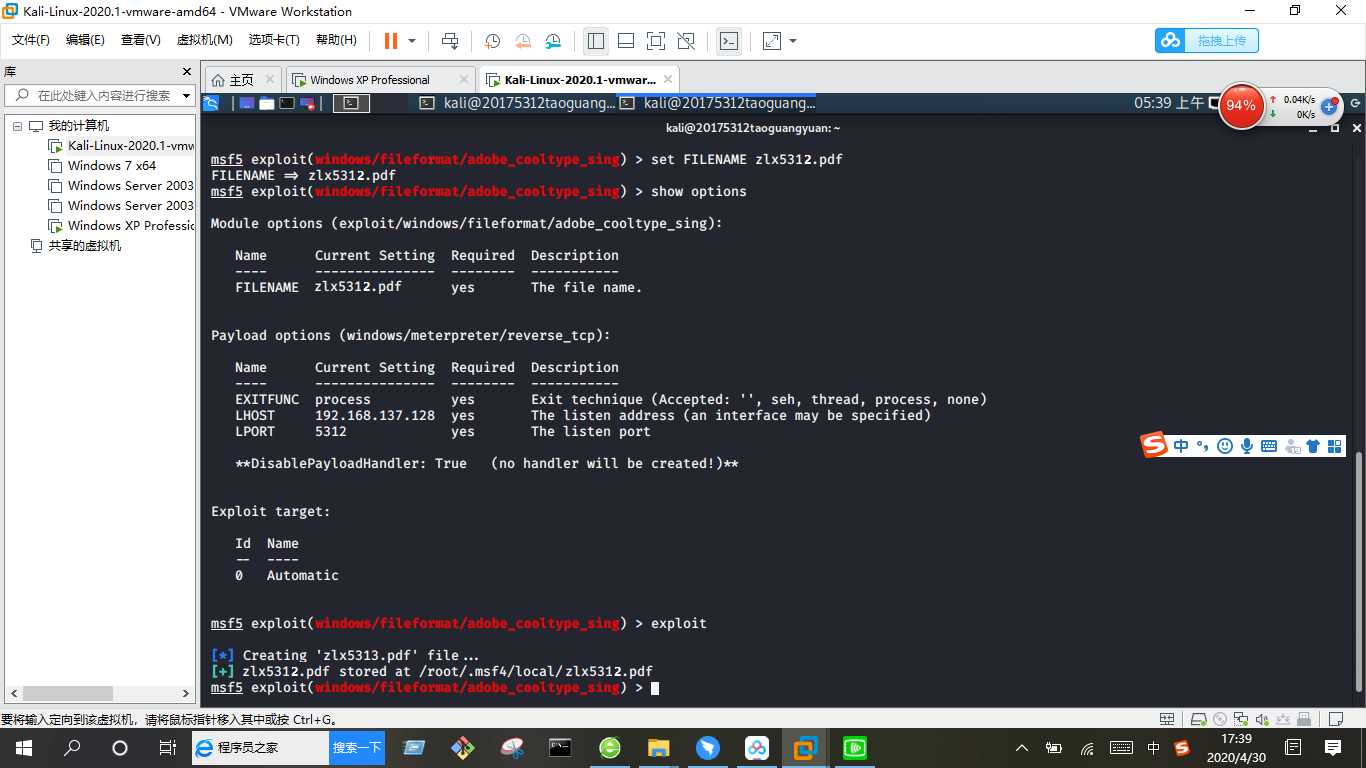Collapse the 我的计算机 tree node
The width and height of the screenshot is (1366, 768).
[16, 126]
